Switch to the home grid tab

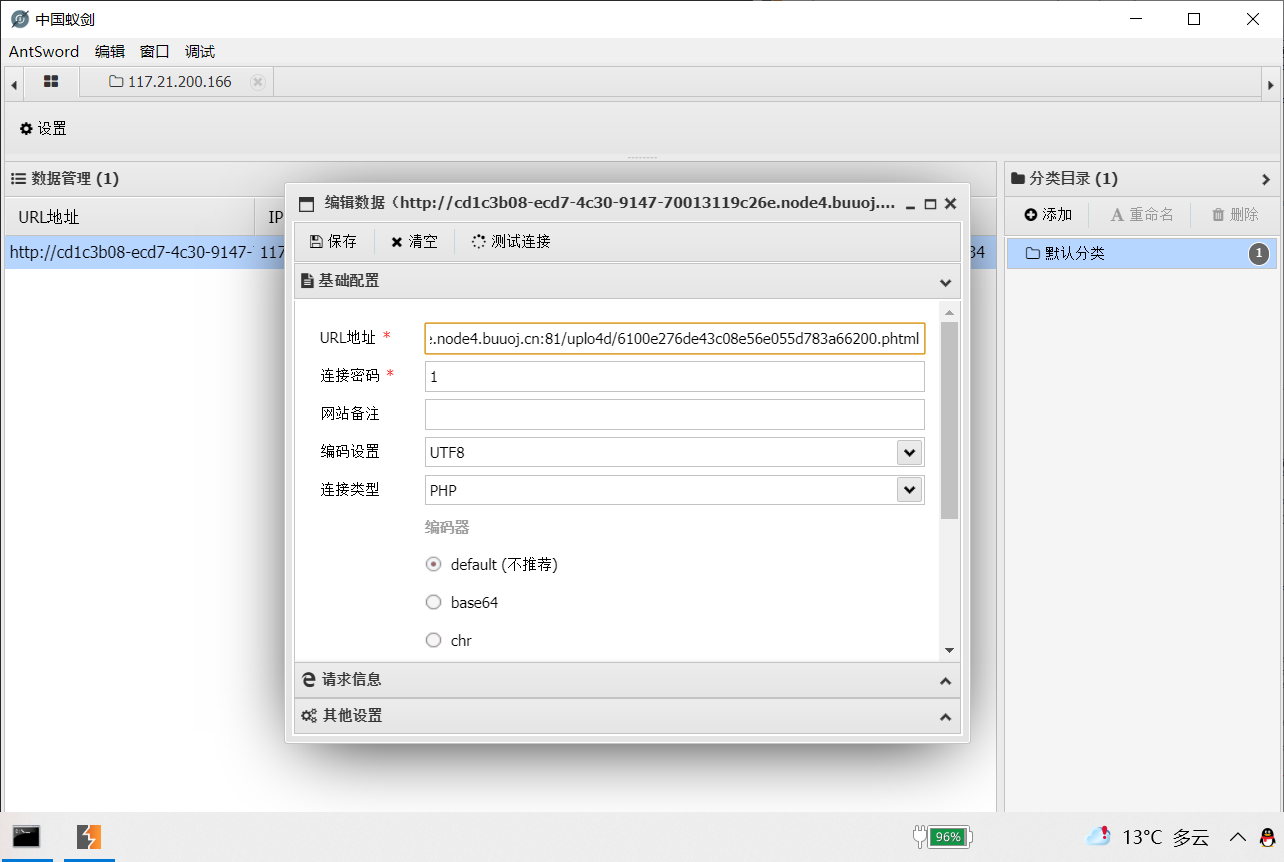(x=51, y=82)
